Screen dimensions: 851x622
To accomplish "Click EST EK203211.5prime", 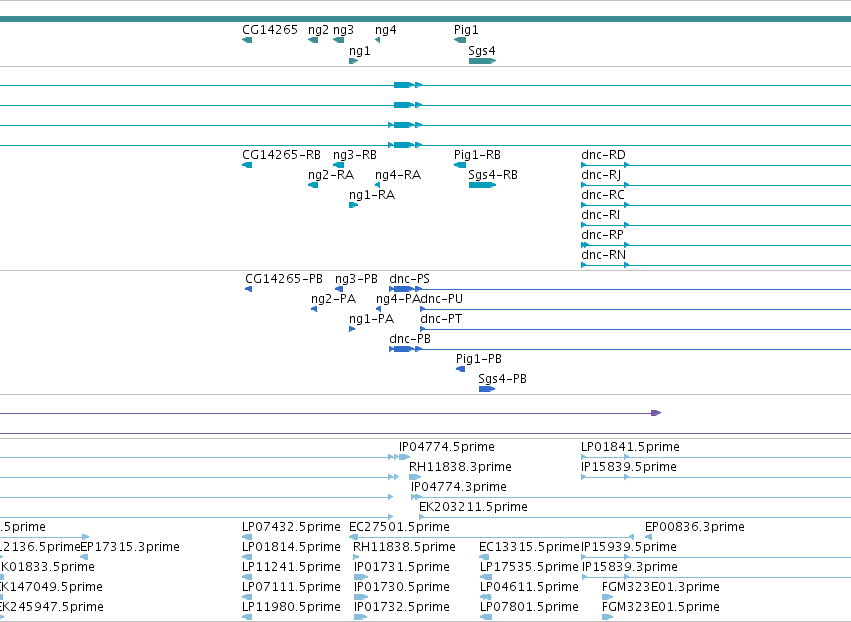I will coord(473,507).
